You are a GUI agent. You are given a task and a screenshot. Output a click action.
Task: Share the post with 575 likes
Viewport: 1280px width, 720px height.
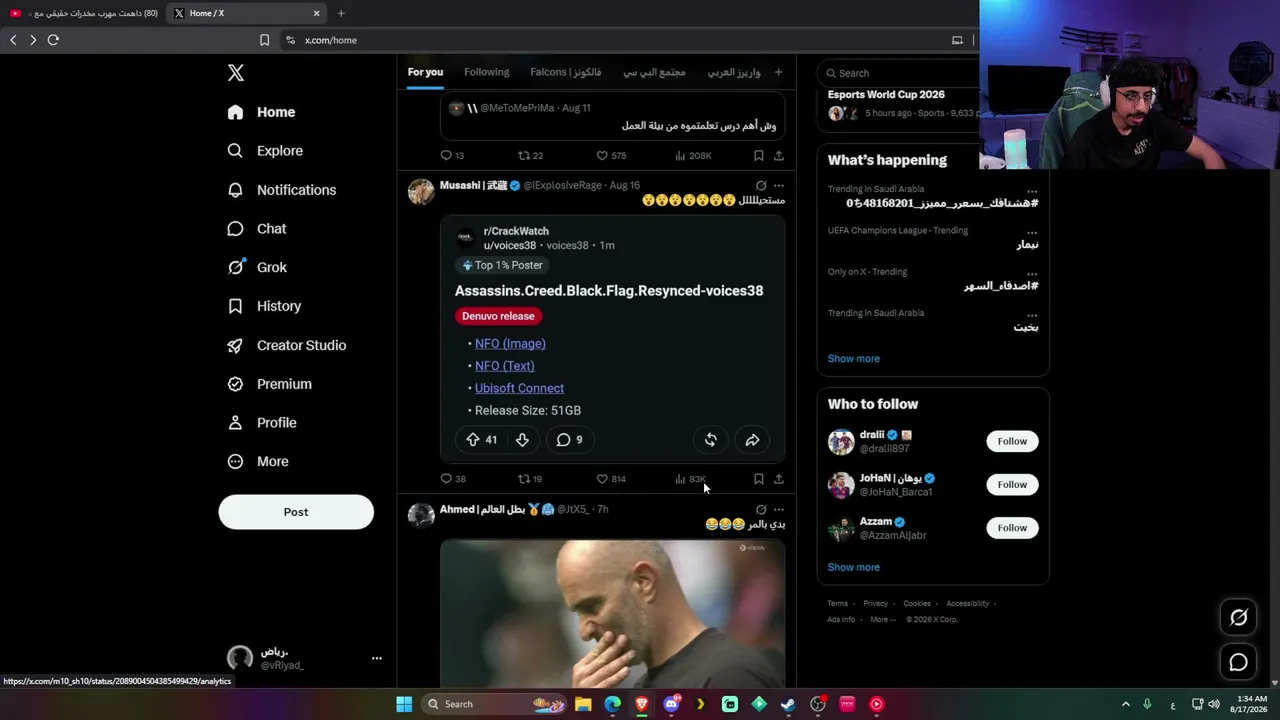(779, 156)
